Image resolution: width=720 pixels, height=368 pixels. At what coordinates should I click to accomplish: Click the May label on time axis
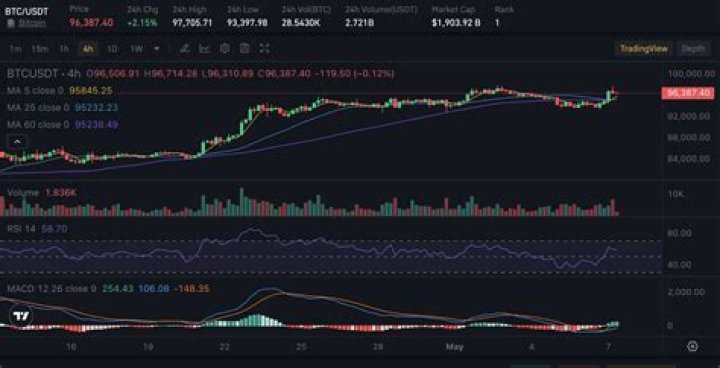coord(456,346)
